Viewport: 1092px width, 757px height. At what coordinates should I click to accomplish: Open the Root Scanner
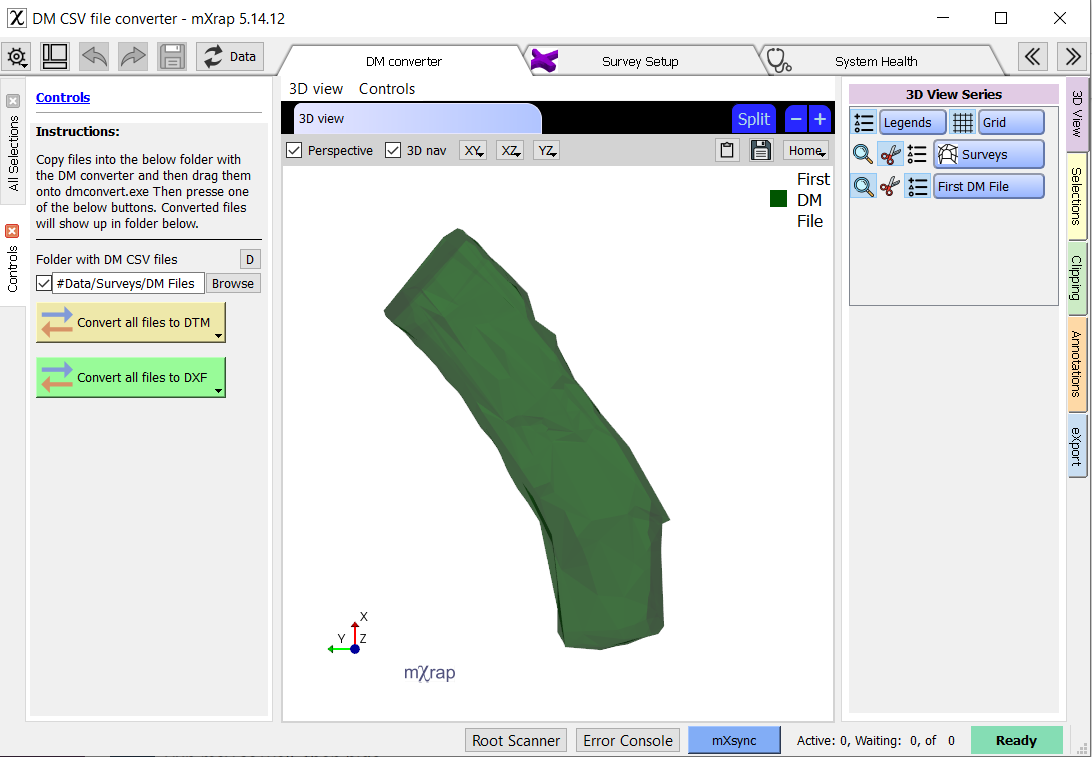[516, 740]
